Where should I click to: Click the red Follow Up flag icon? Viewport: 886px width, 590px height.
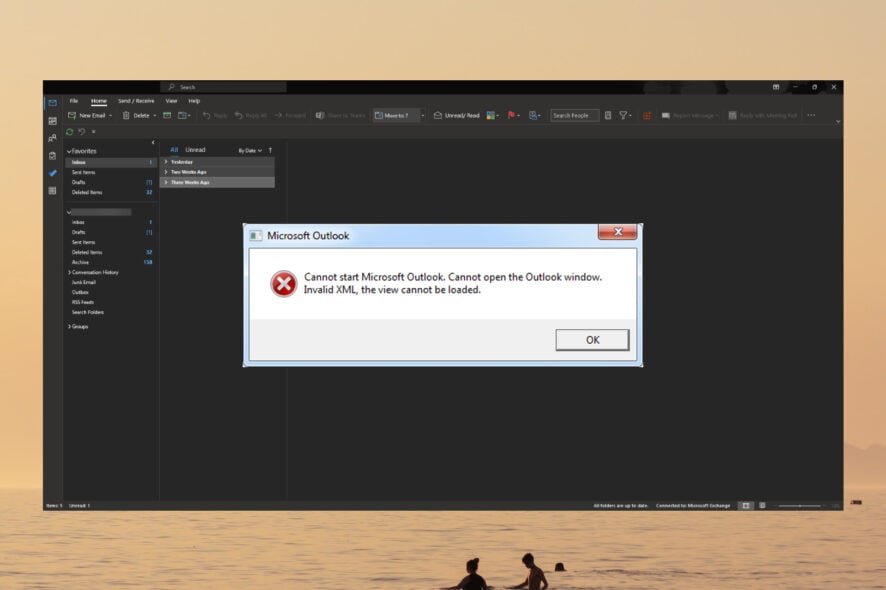click(513, 115)
